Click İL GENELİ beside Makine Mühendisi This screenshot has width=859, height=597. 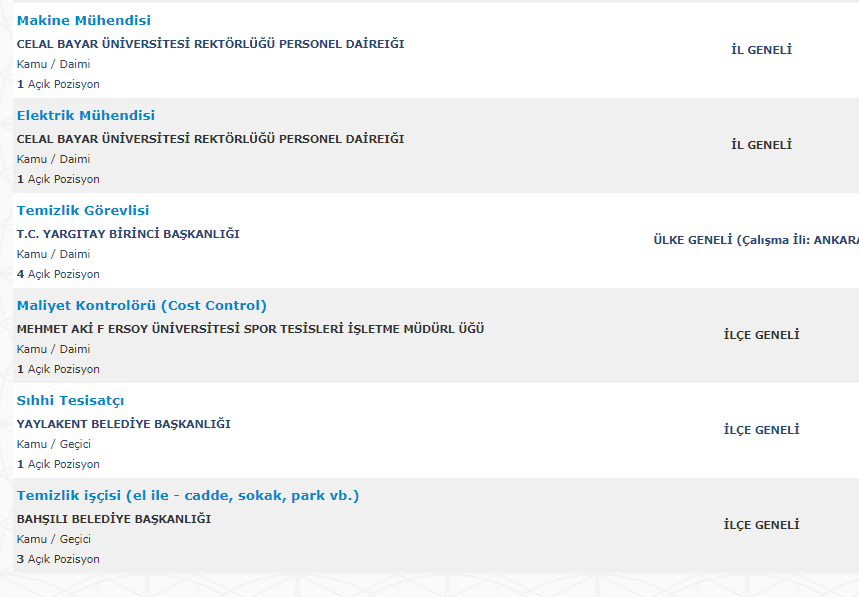(x=761, y=50)
